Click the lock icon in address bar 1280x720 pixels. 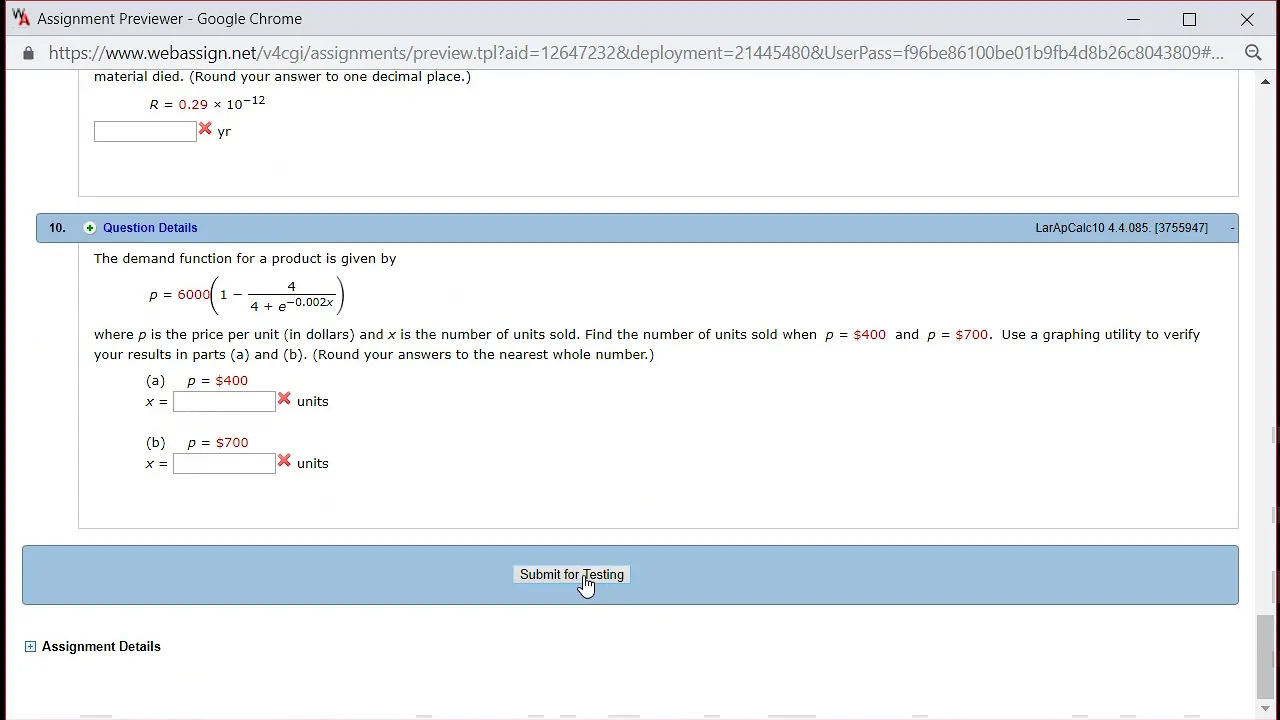[x=28, y=53]
